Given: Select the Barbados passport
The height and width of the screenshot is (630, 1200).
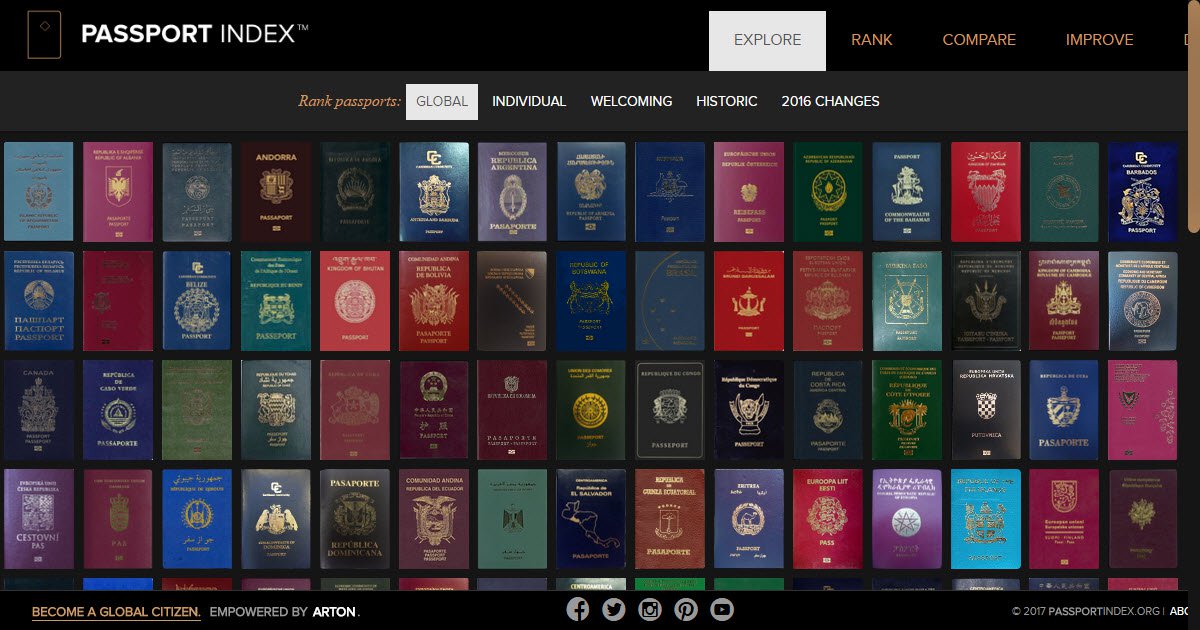Looking at the screenshot, I should (x=1143, y=192).
